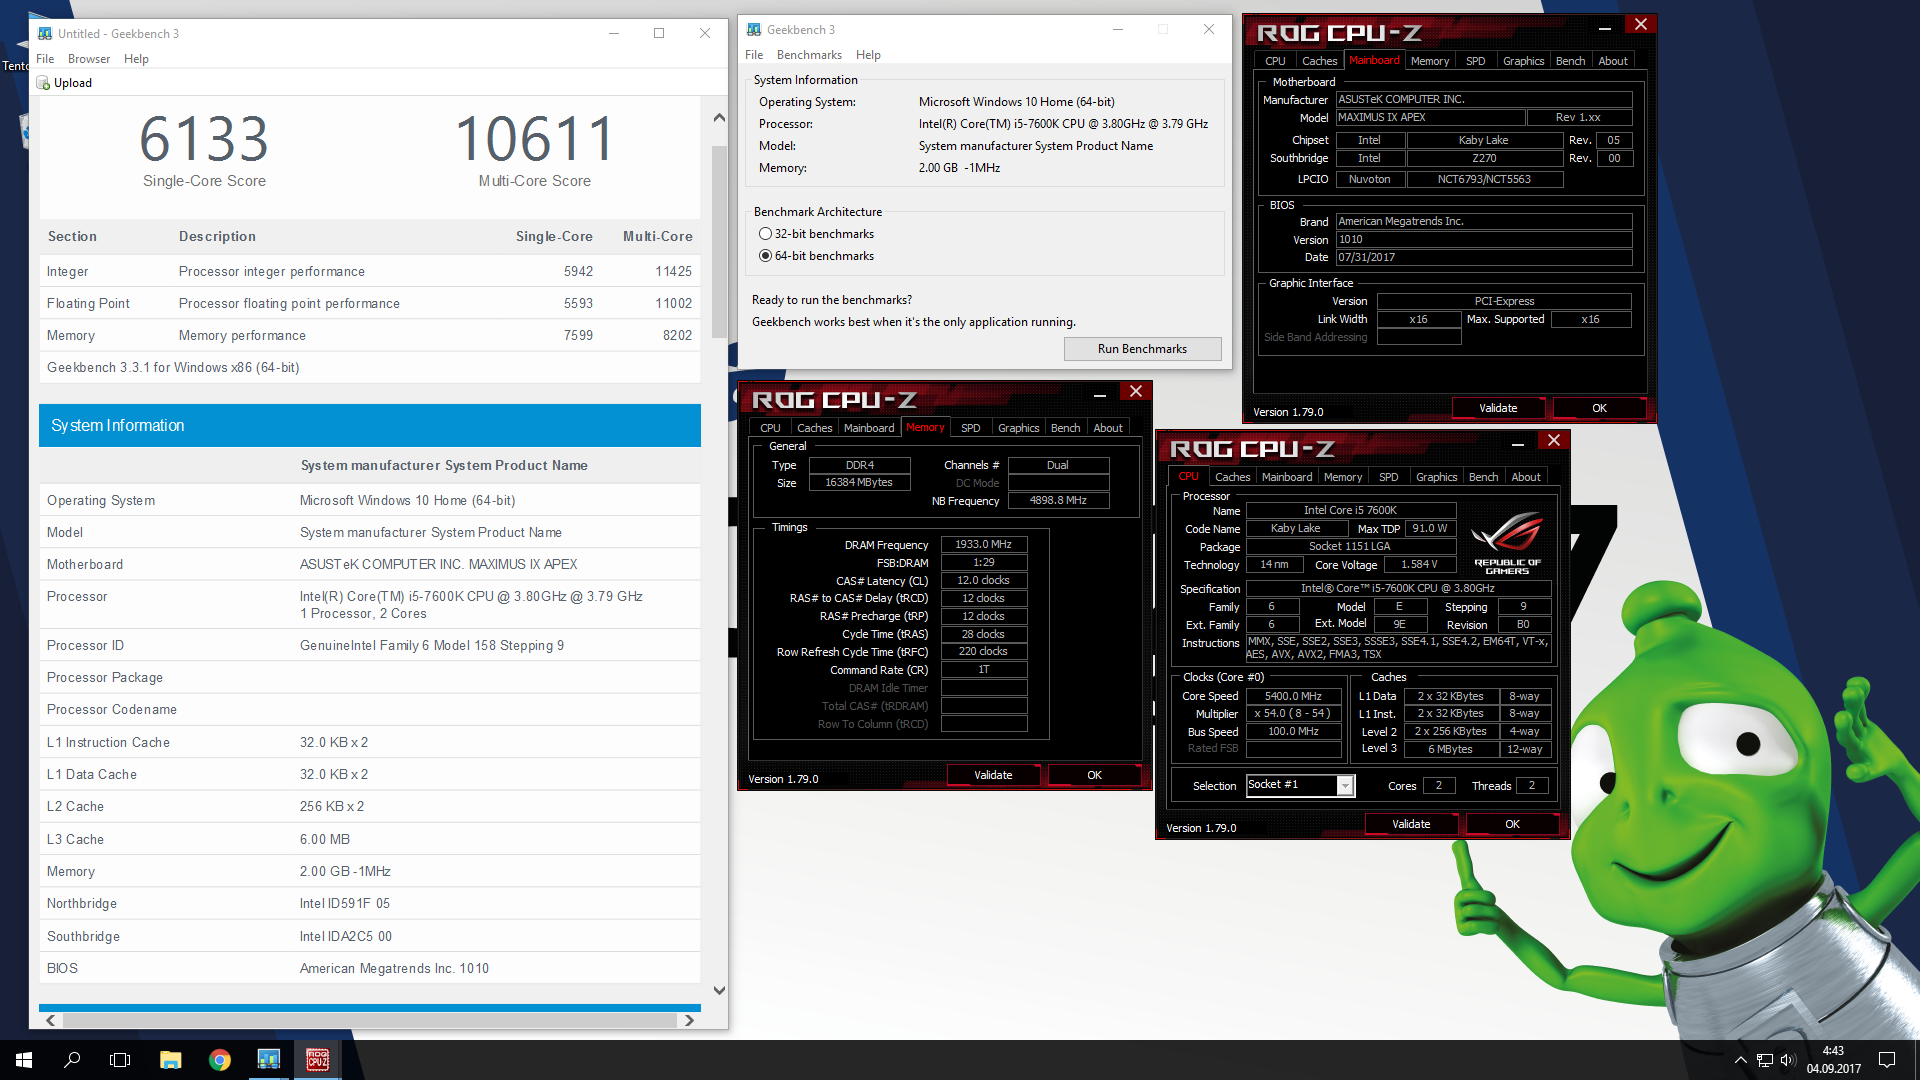
Task: Click OK in Mainboard CPU-Z window
Action: (1599, 408)
